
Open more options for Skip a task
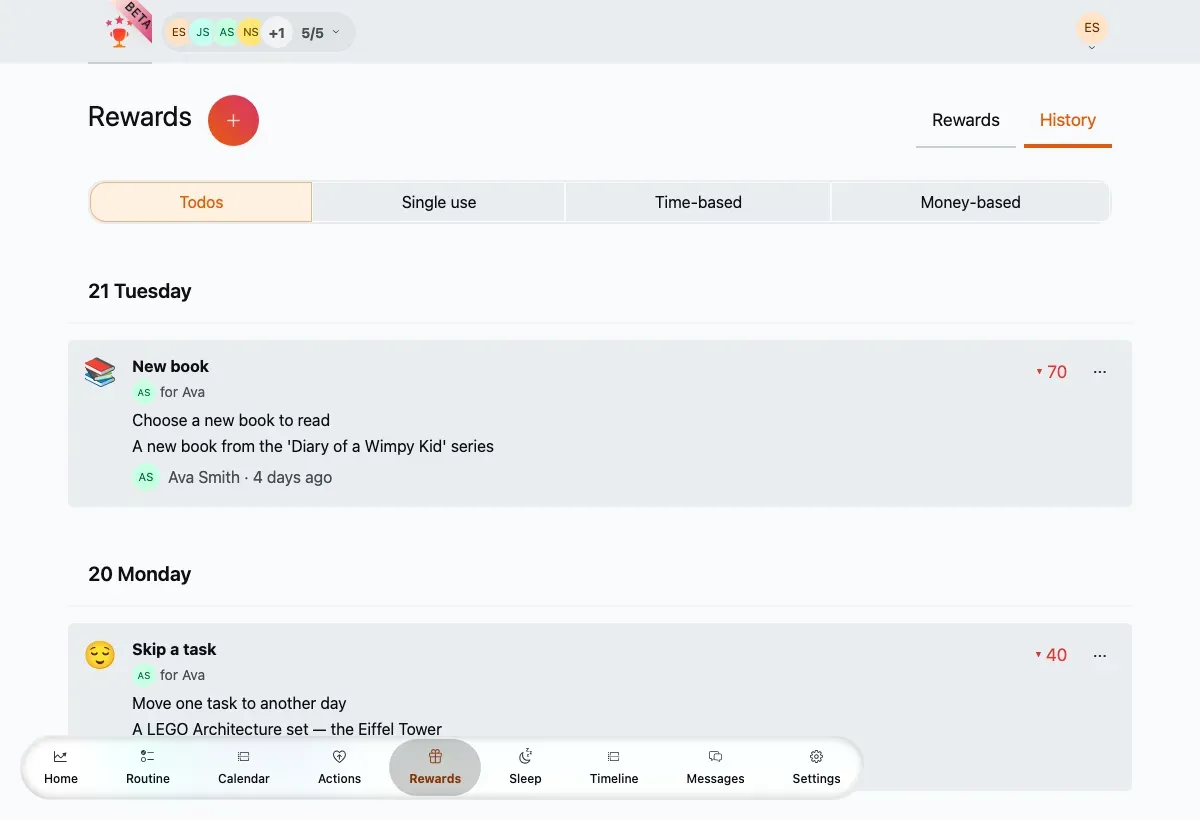point(1100,655)
